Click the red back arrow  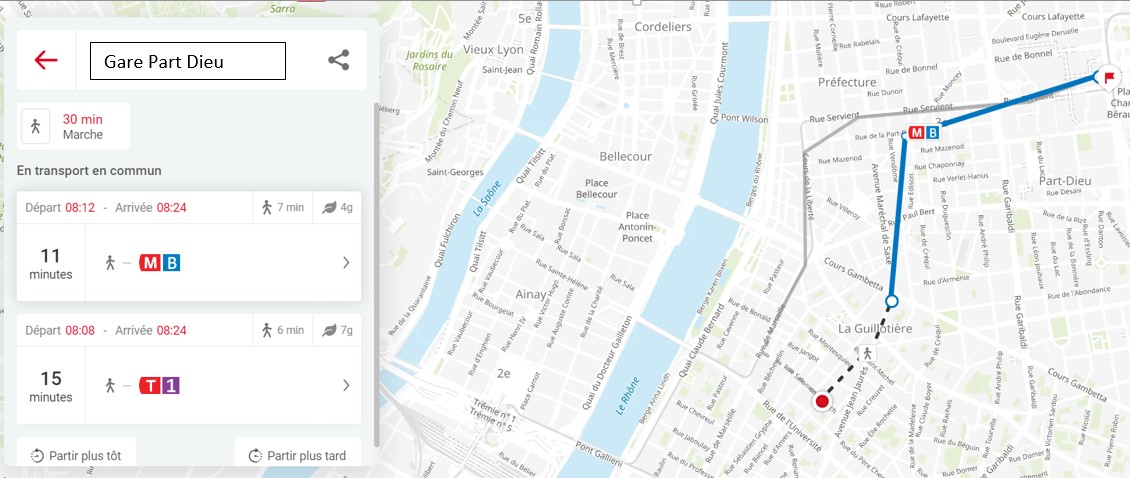pos(45,60)
